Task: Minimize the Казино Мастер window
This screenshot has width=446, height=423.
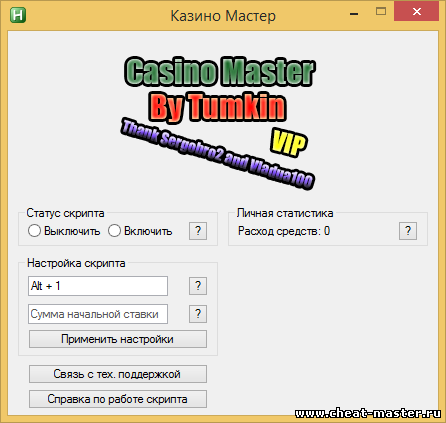Action: click(354, 13)
